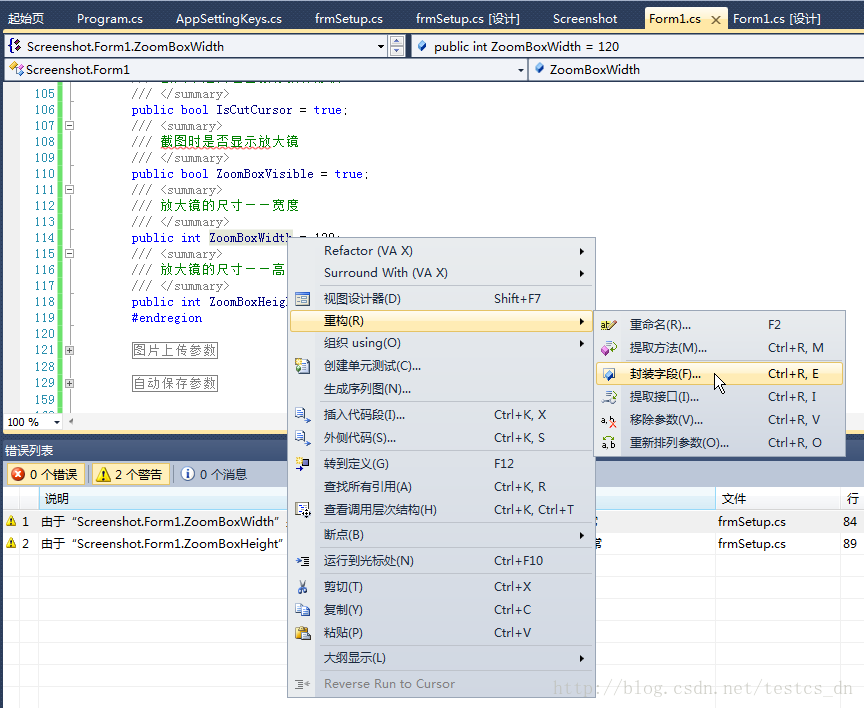The width and height of the screenshot is (864, 708).
Task: Choose 提取方法(M)... from refactor submenu
Action: 720,348
